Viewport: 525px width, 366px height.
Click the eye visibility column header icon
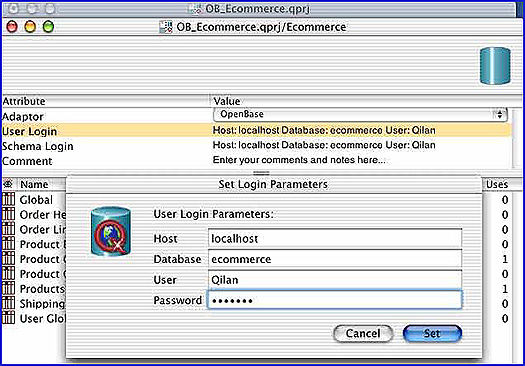[x=8, y=184]
